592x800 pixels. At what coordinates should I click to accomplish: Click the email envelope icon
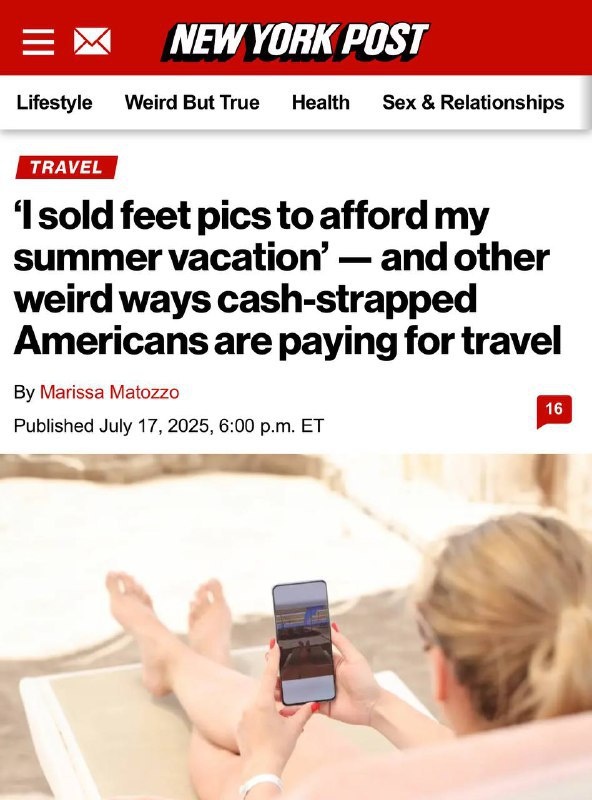(x=92, y=41)
